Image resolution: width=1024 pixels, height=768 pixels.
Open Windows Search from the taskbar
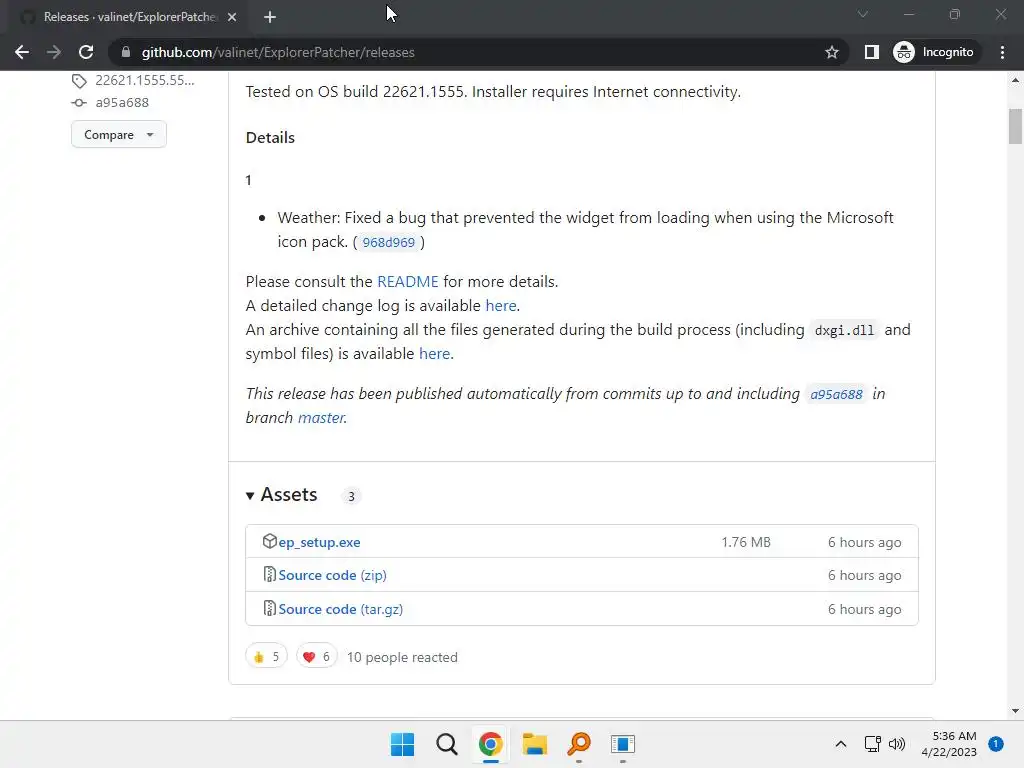click(447, 744)
